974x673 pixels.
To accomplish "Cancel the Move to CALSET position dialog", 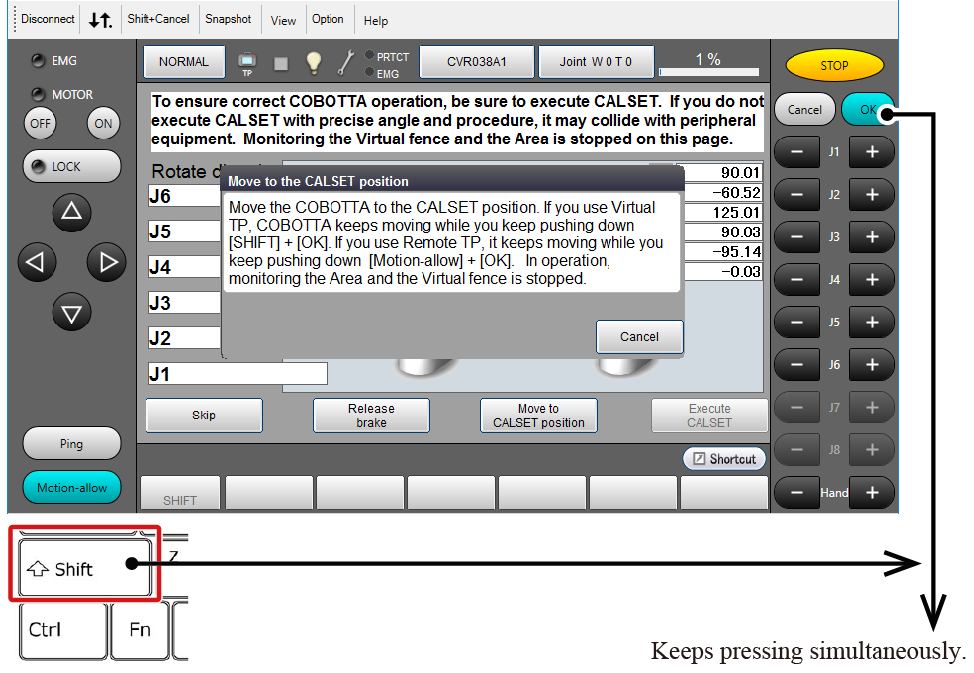I will (639, 337).
